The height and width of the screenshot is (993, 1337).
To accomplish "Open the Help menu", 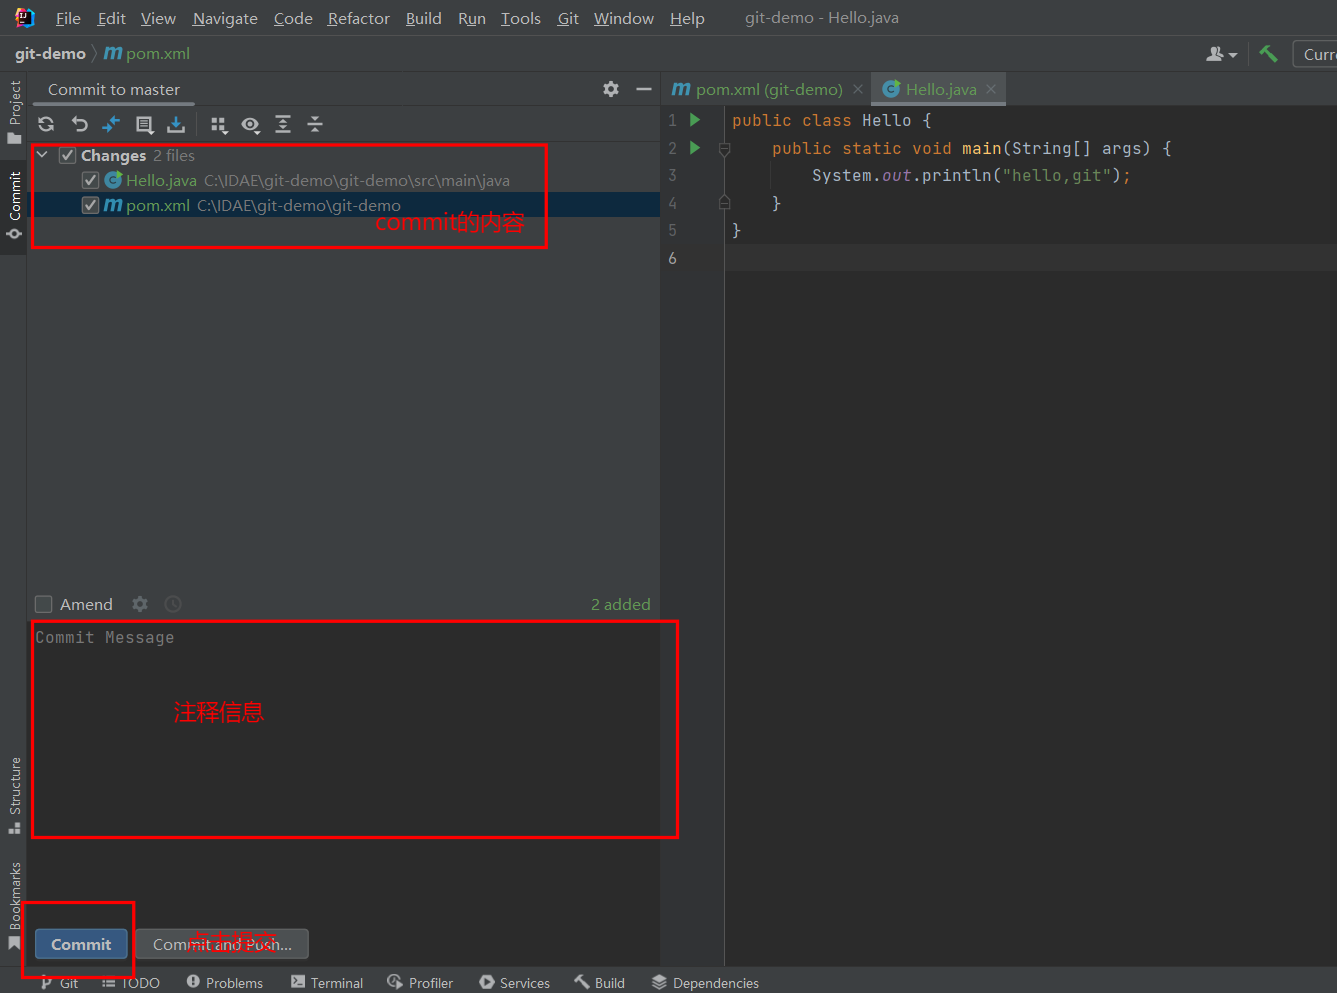I will pos(687,18).
